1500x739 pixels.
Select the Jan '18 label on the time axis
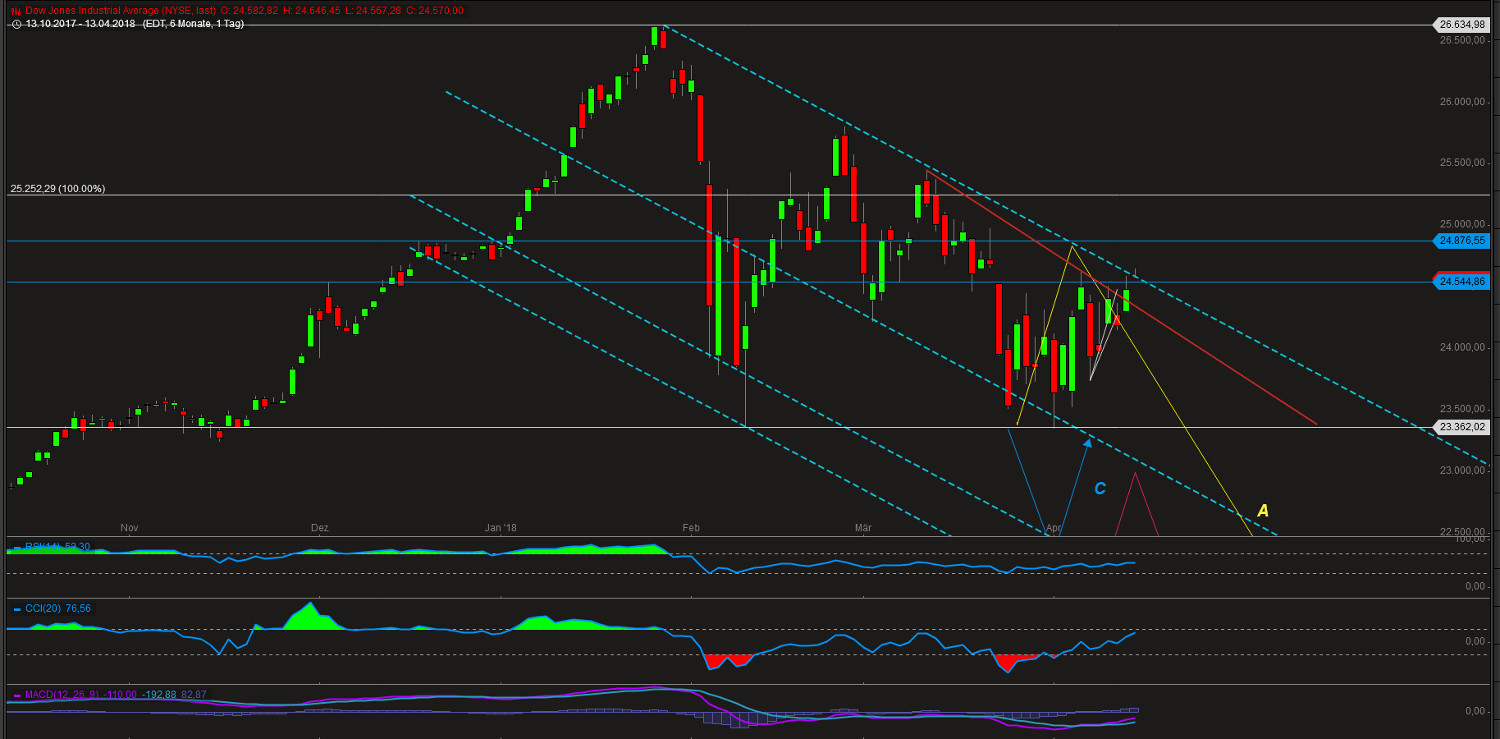point(500,527)
